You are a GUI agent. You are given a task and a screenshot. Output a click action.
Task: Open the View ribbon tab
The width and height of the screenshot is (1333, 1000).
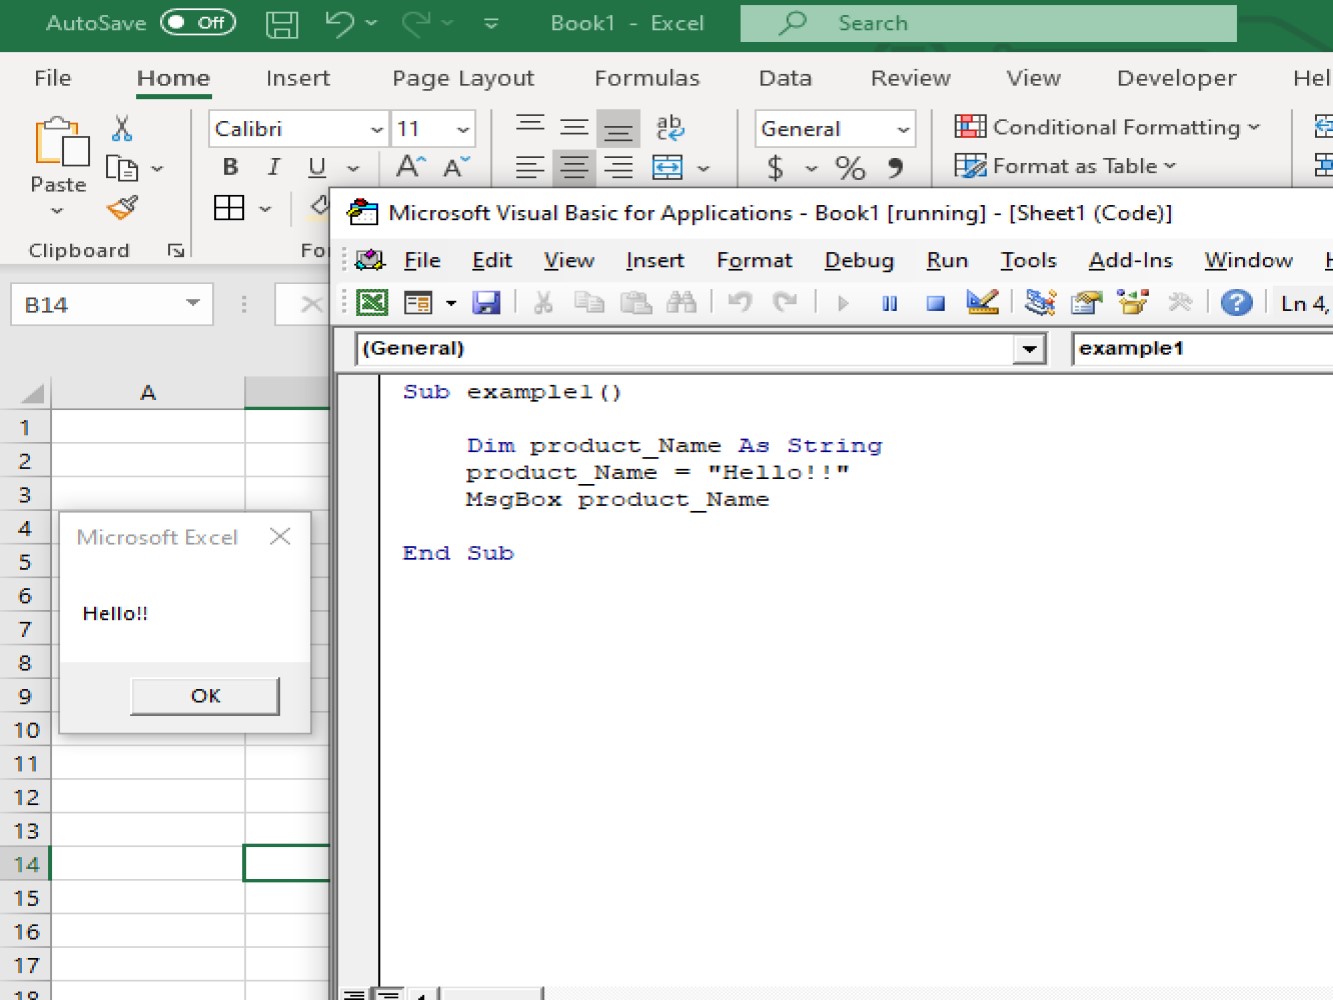click(1033, 78)
